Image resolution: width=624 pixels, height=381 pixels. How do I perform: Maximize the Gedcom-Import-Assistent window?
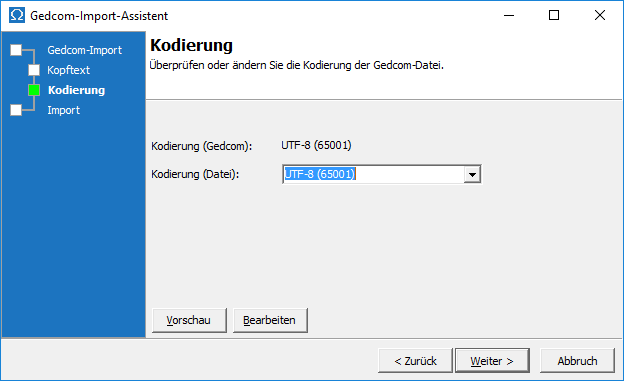click(x=554, y=16)
